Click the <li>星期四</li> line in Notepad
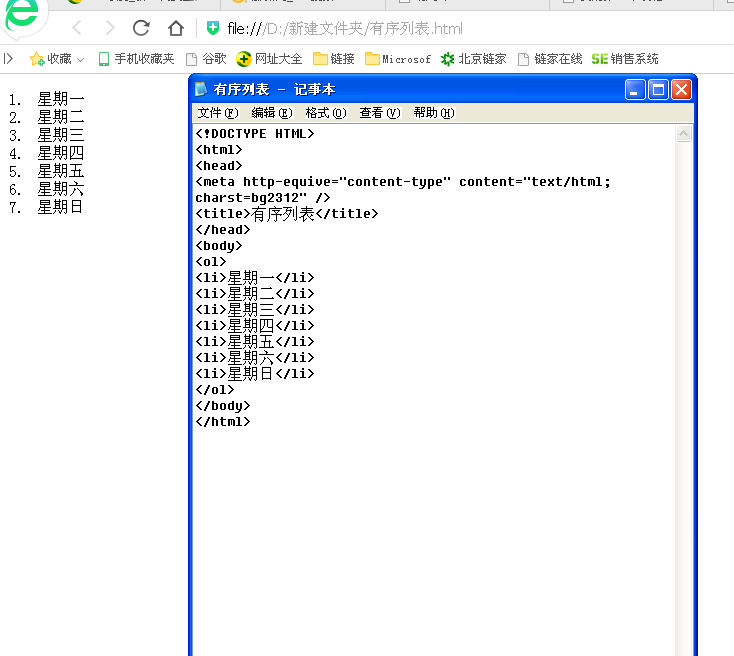 [x=255, y=325]
